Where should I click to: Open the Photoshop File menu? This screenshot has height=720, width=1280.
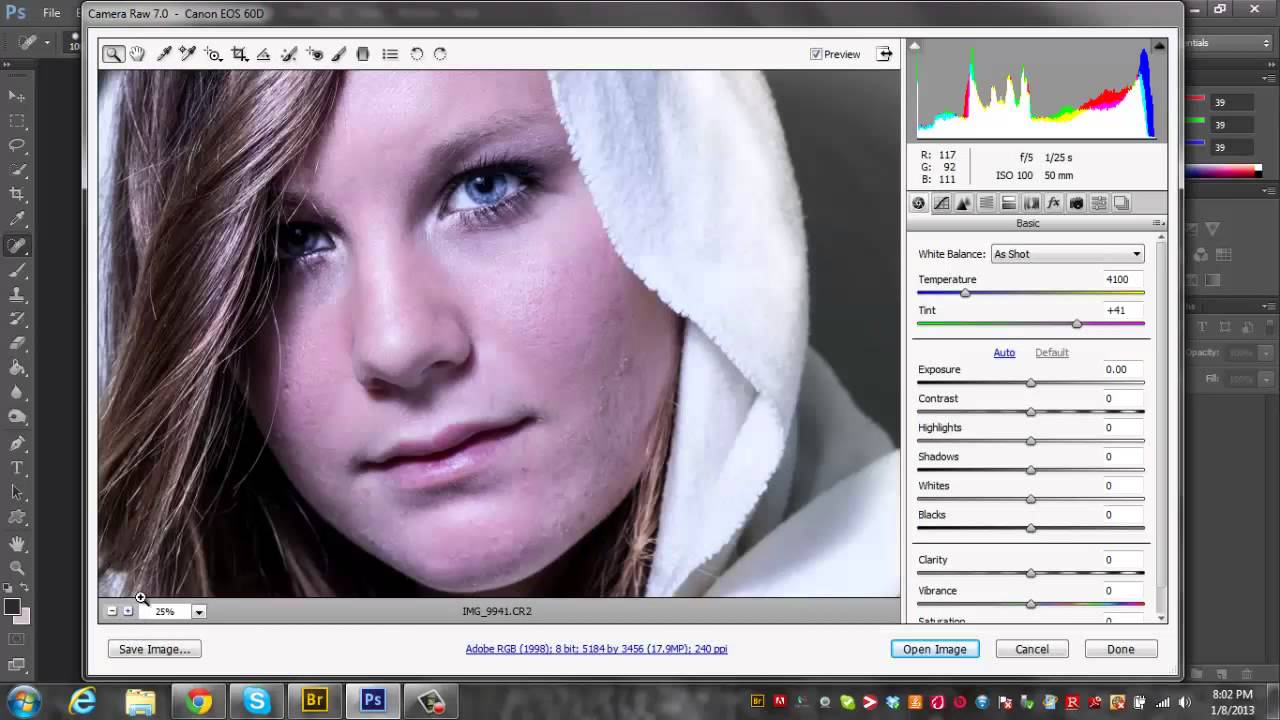pyautogui.click(x=51, y=13)
